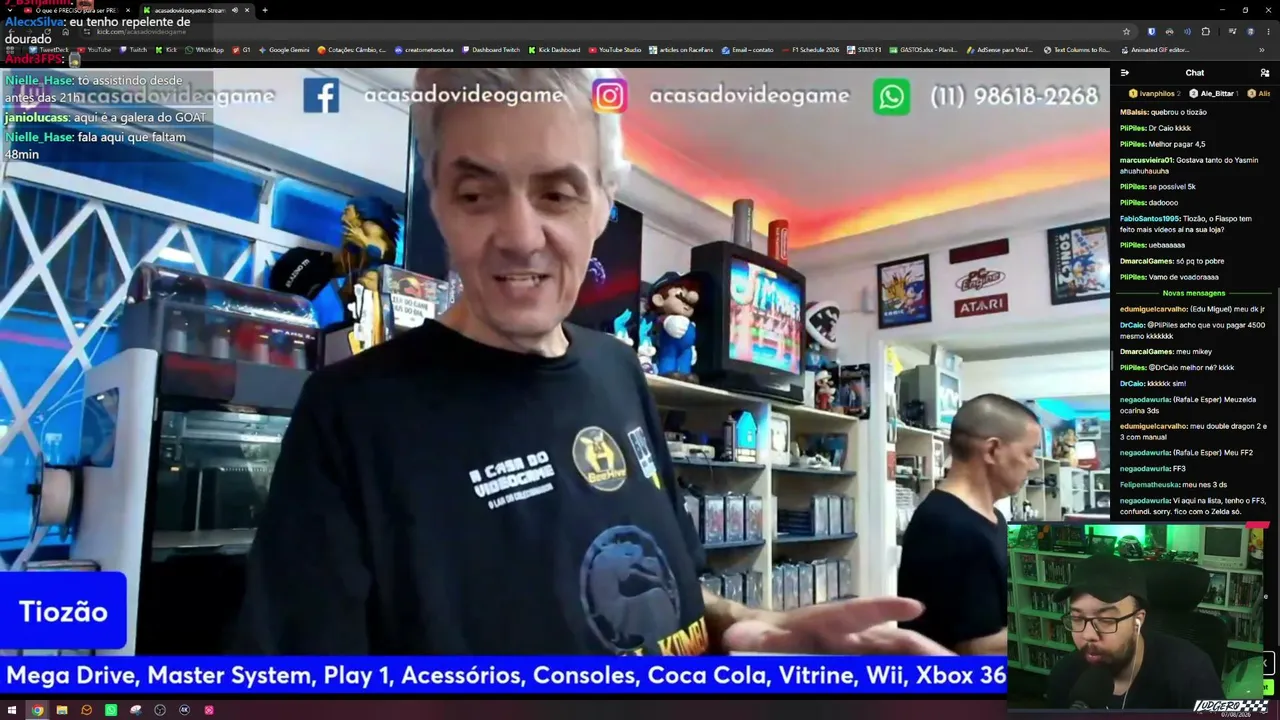Open Google Chrome from the taskbar
1280x720 pixels.
click(37, 710)
